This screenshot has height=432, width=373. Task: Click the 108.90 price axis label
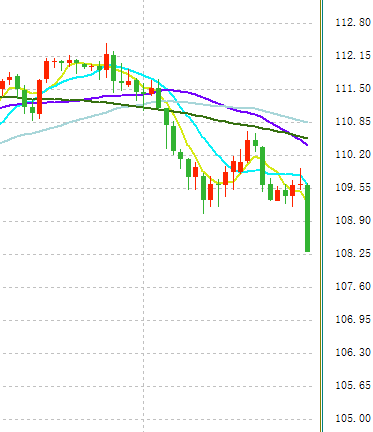click(353, 220)
